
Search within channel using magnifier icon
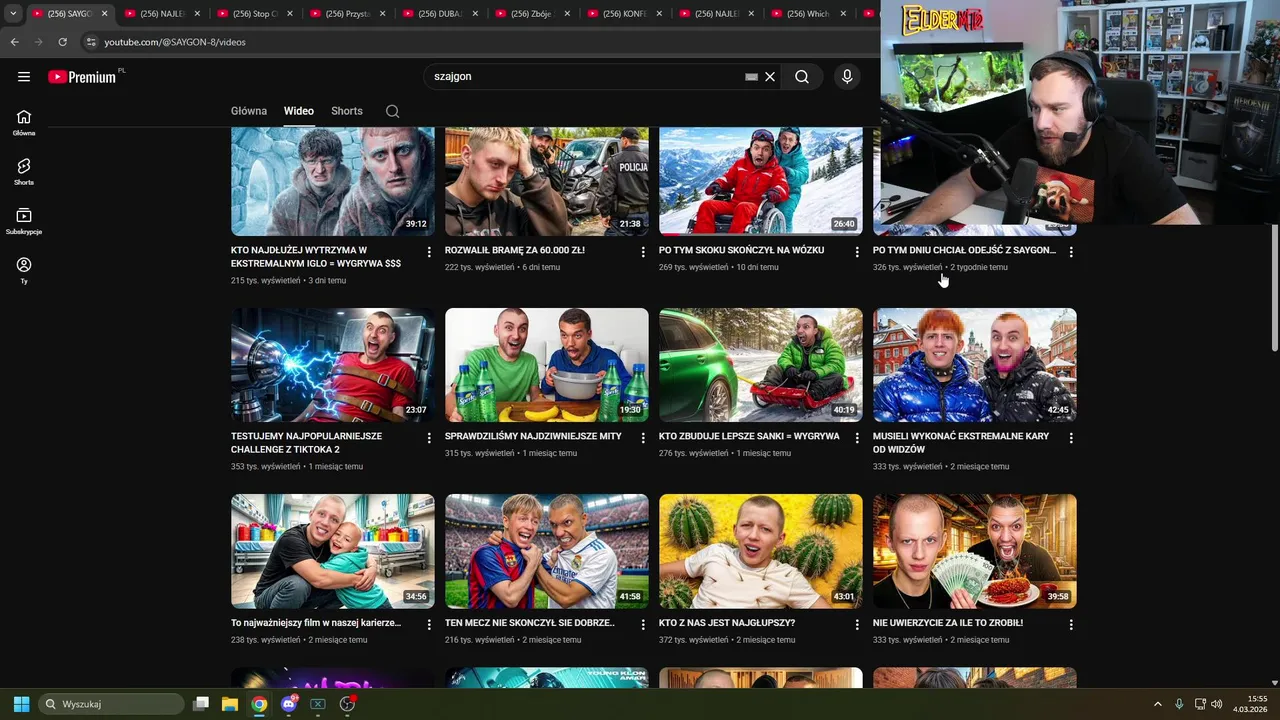tap(392, 111)
